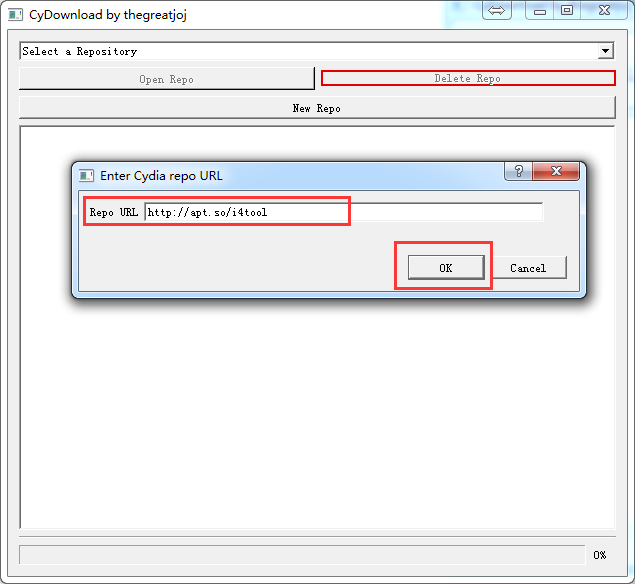Click the Open Repo button
The image size is (635, 584).
(x=166, y=79)
